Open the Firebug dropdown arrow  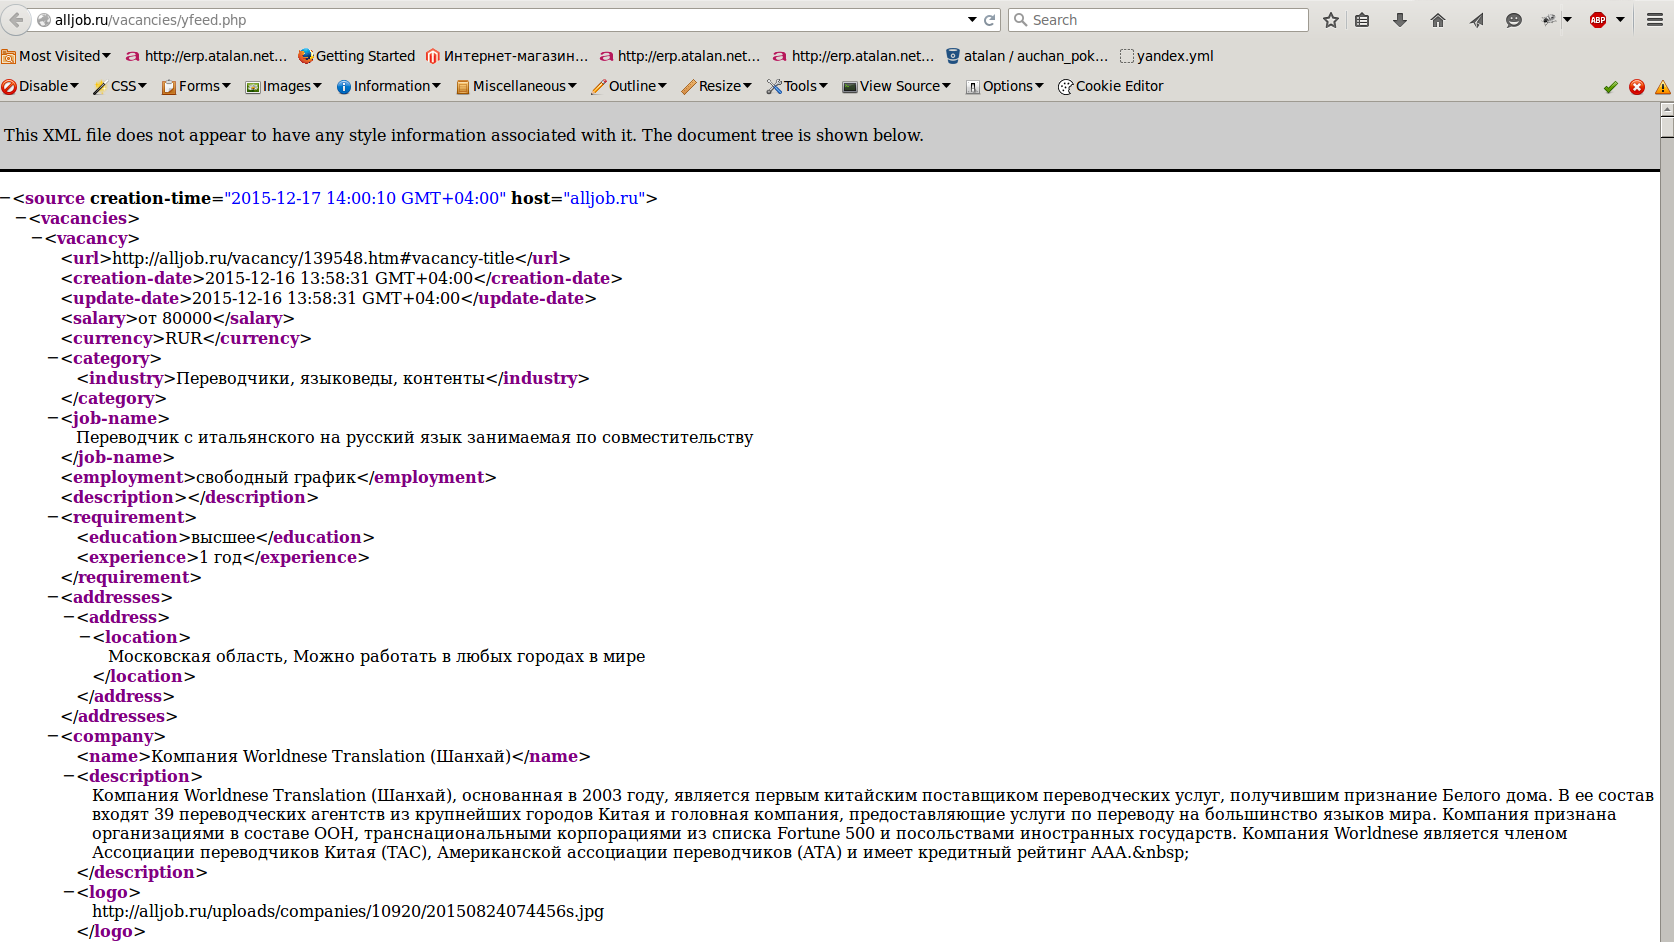click(1567, 20)
